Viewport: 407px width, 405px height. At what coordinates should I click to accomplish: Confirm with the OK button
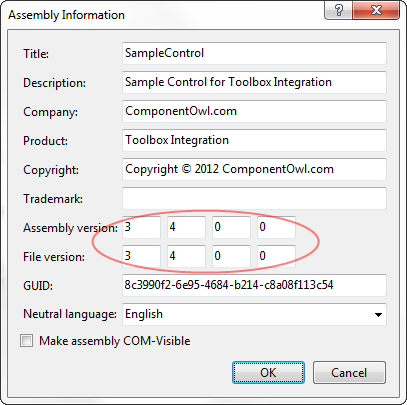[x=268, y=372]
